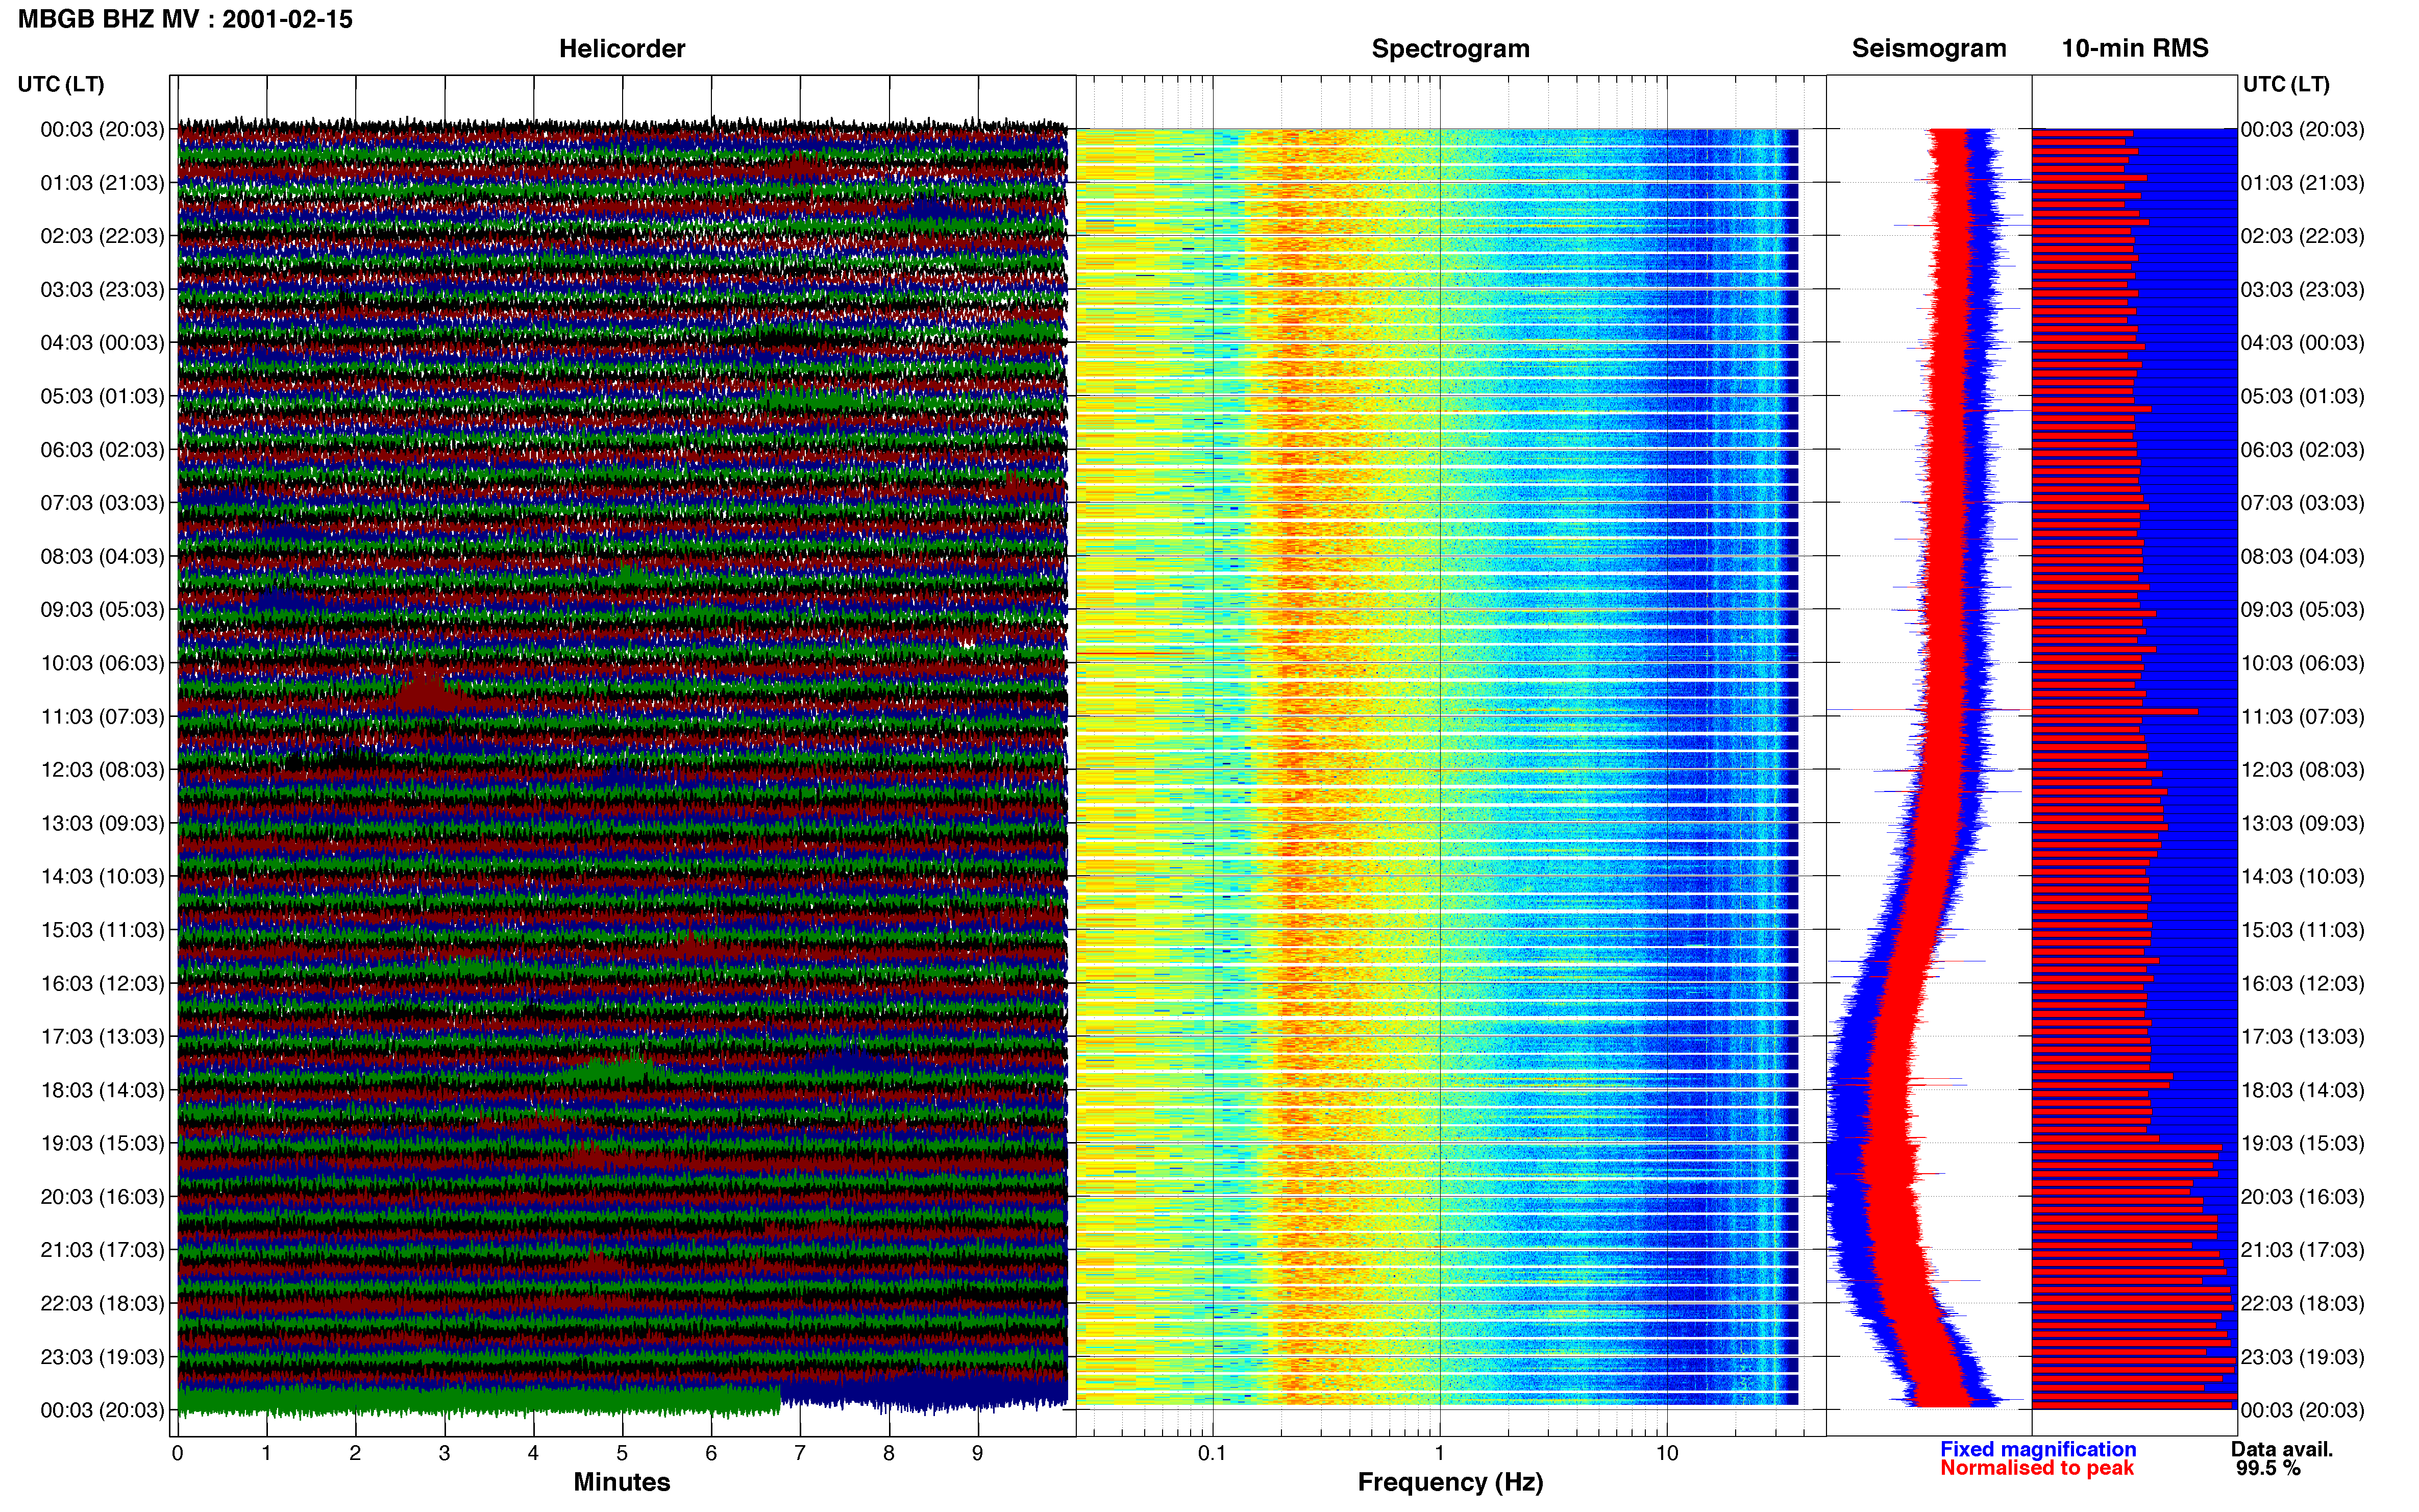Click the '99.5 %' data availability value

coord(2268,1468)
